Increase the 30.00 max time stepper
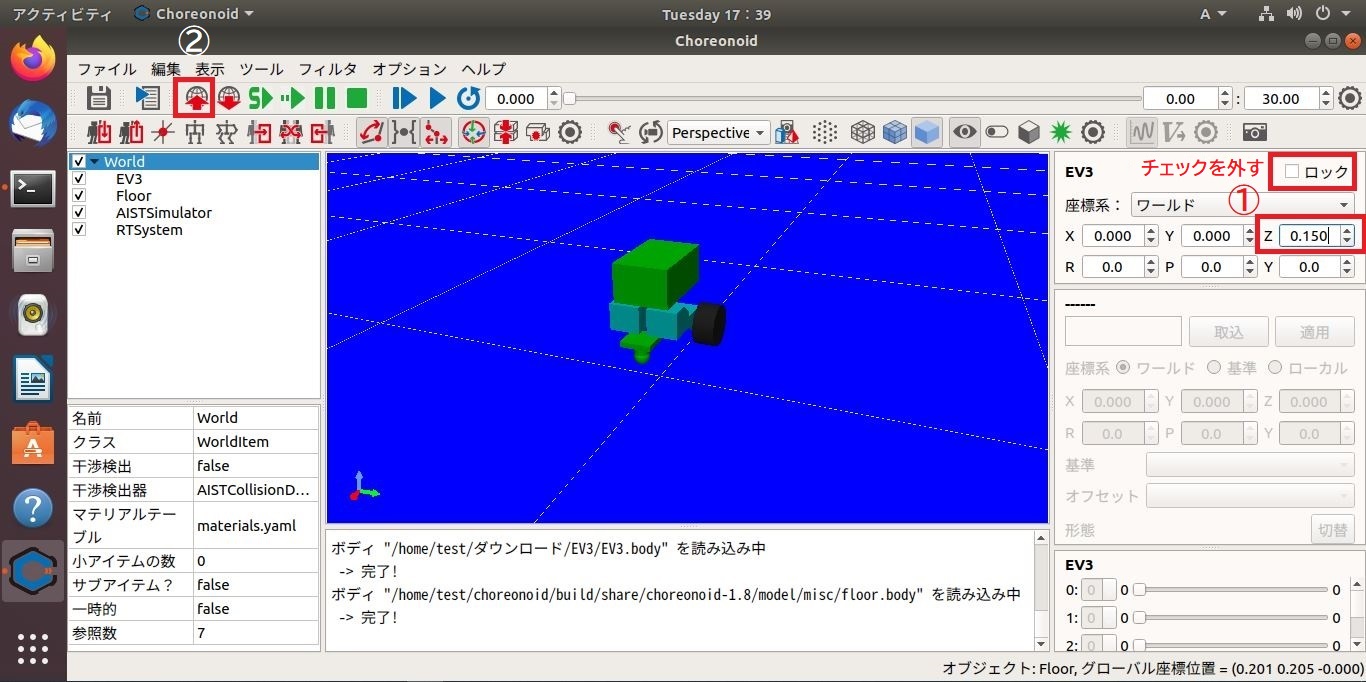This screenshot has width=1366, height=682. point(1326,94)
